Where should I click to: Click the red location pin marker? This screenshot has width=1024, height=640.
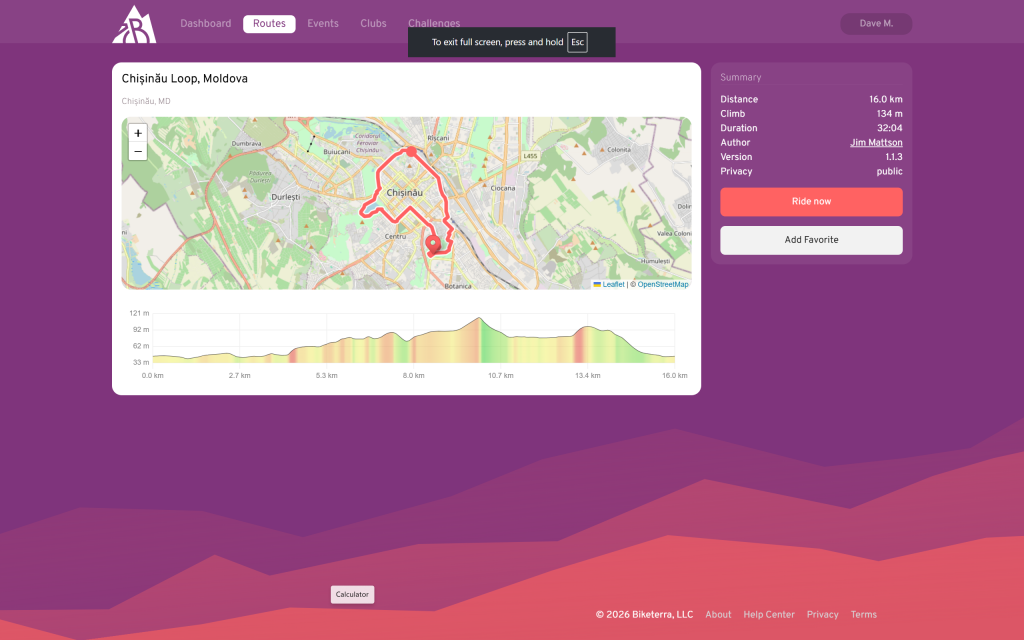tap(433, 244)
